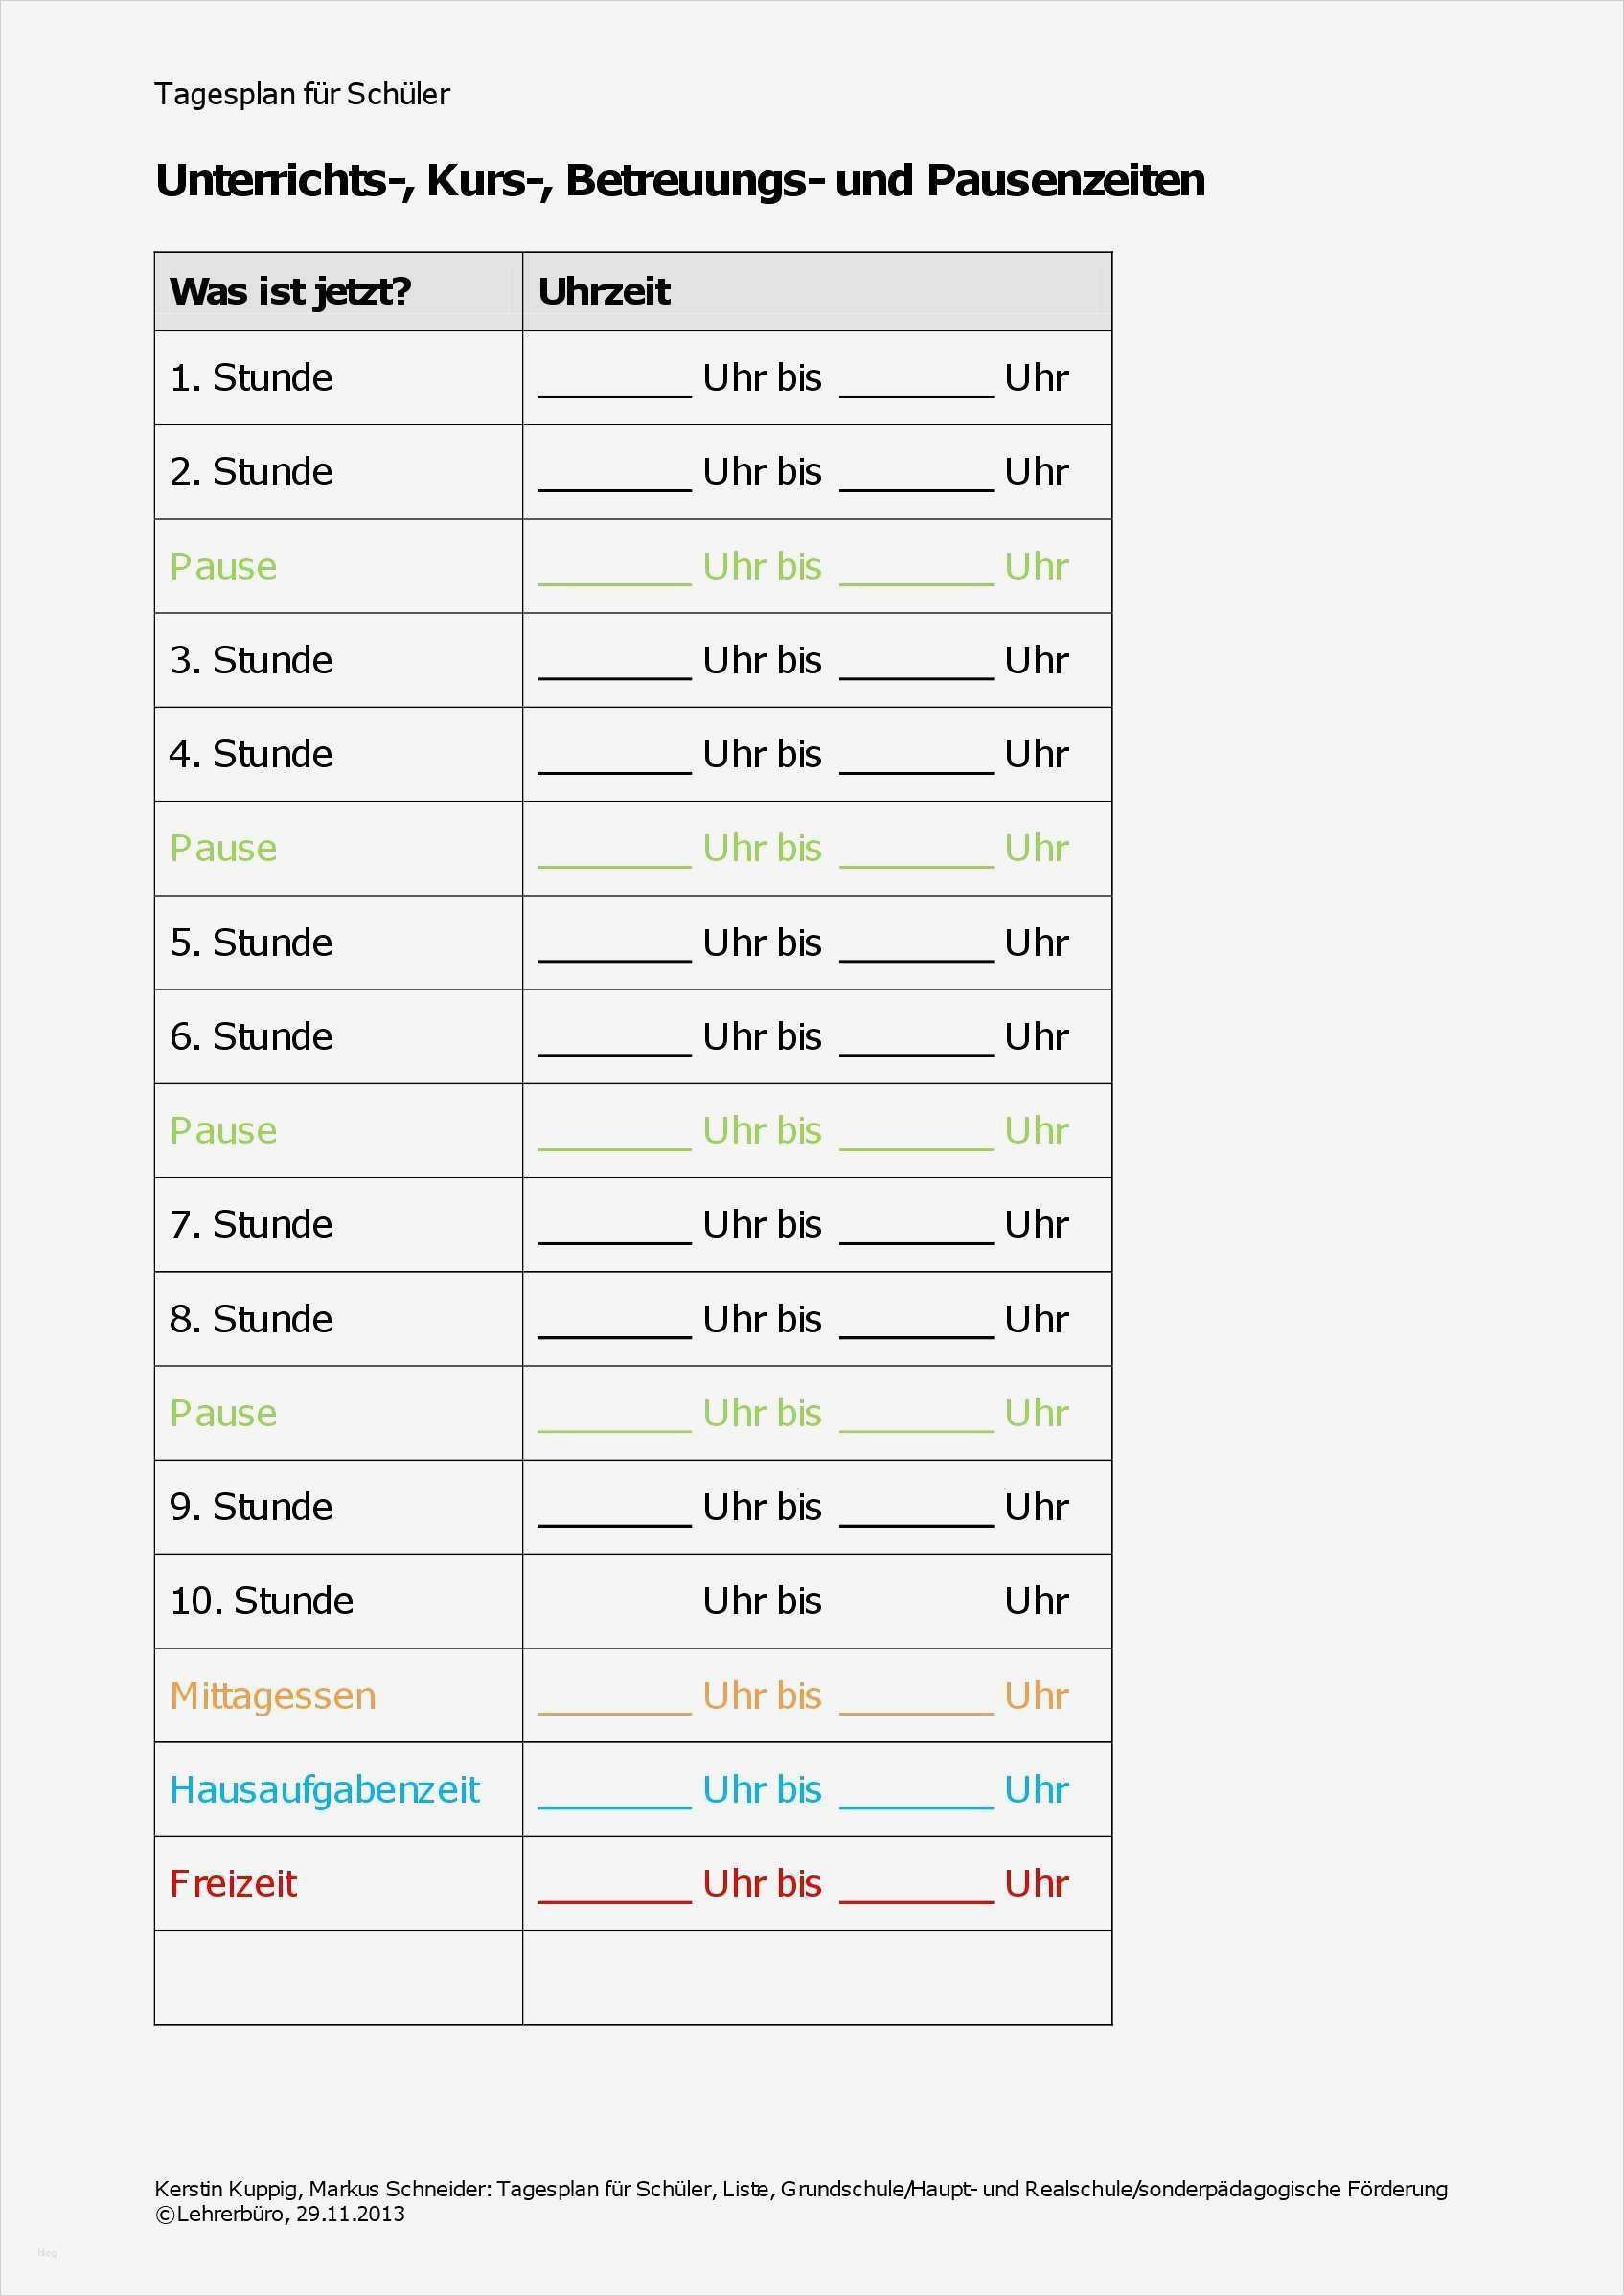Select the "10. Stunde" row label

click(261, 1601)
